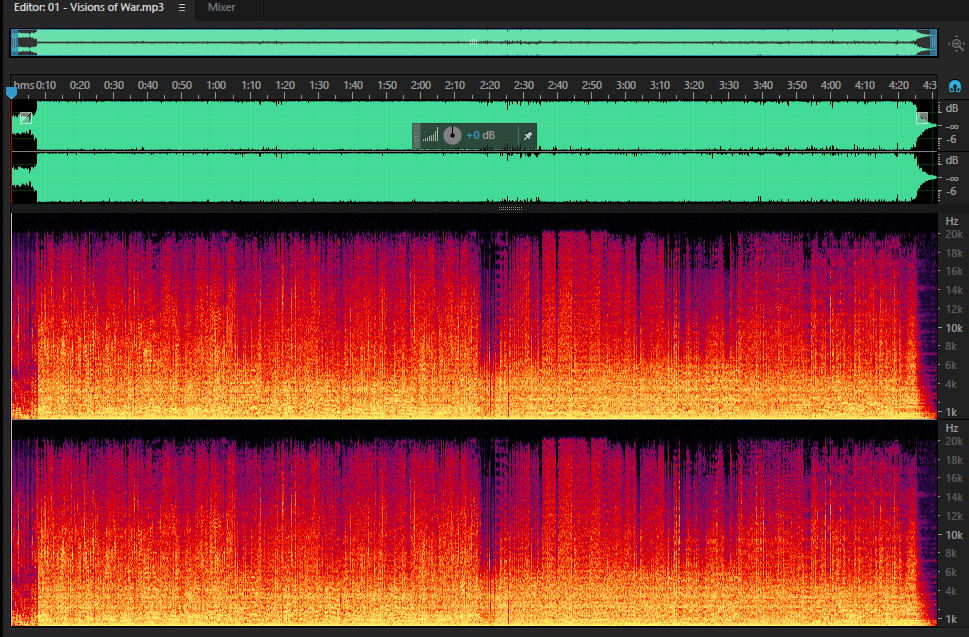Click the 10k label on the upper spectrogram scale
The width and height of the screenshot is (969, 637).
[954, 328]
